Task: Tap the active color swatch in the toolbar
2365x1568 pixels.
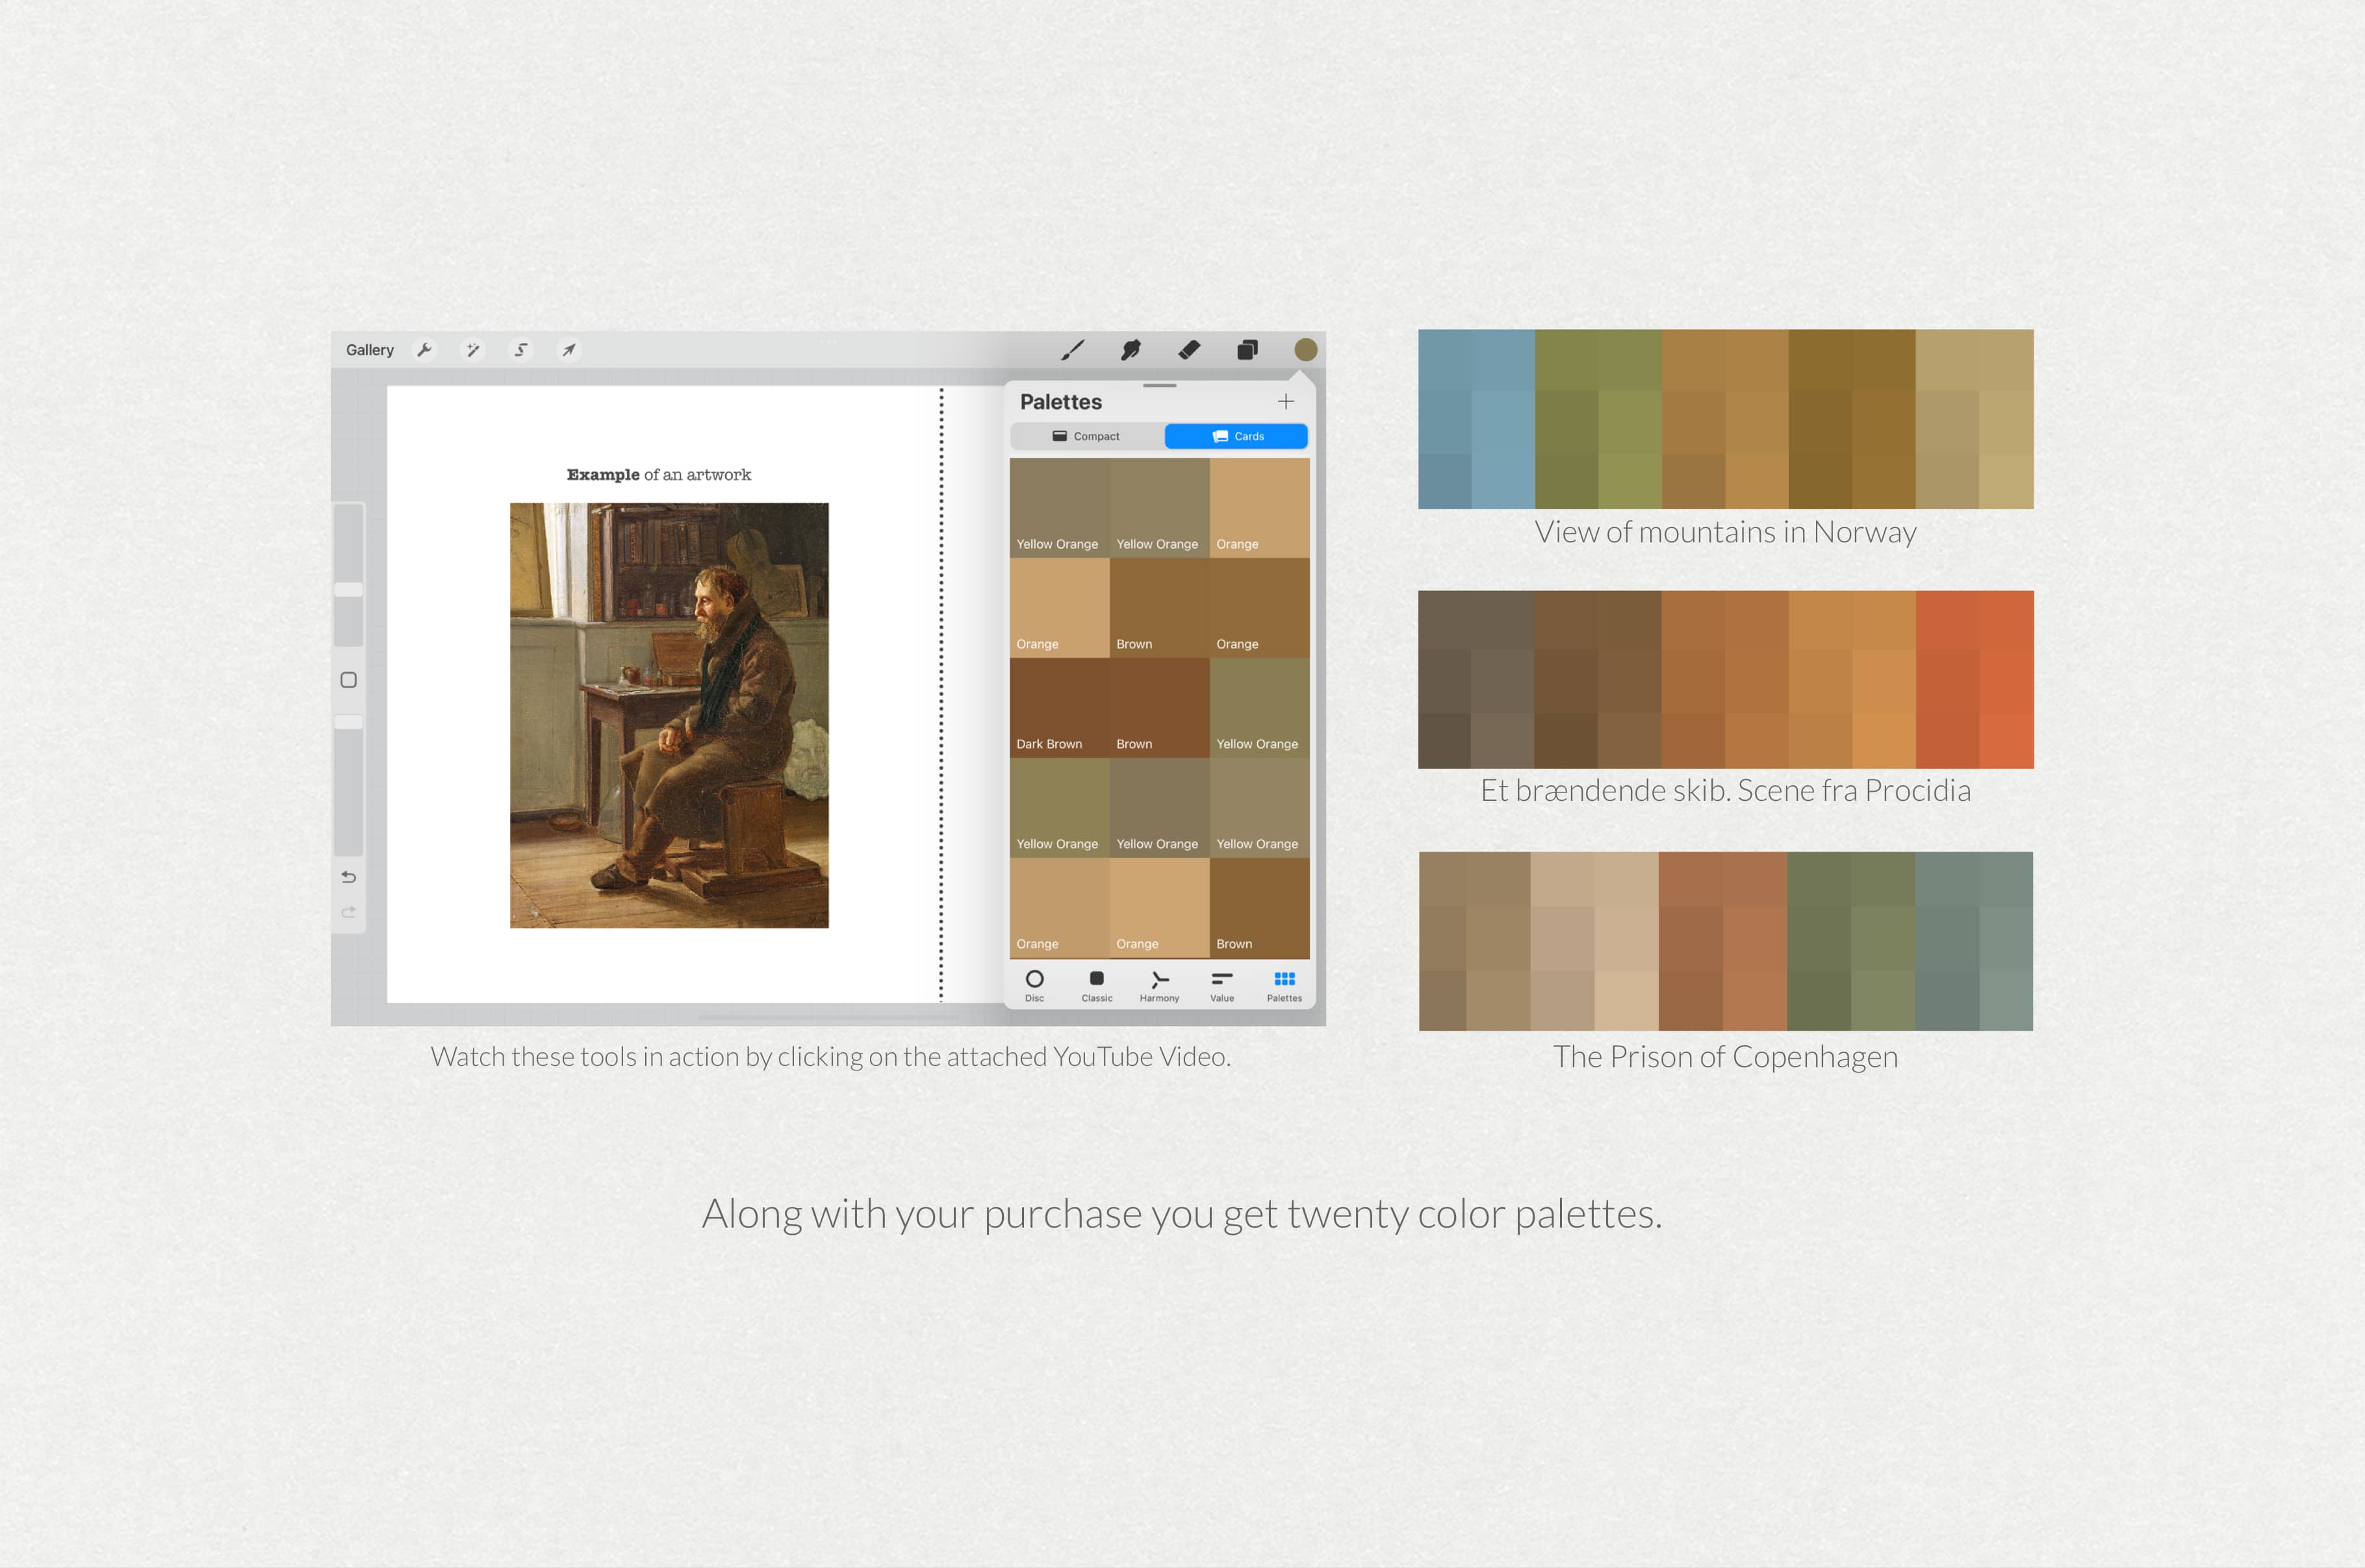Action: (1305, 349)
